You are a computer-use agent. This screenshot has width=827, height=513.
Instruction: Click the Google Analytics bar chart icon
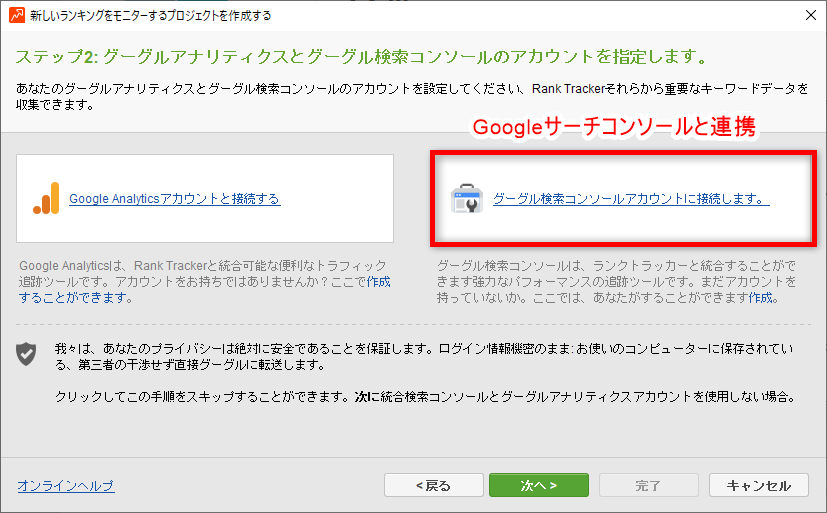[x=46, y=198]
